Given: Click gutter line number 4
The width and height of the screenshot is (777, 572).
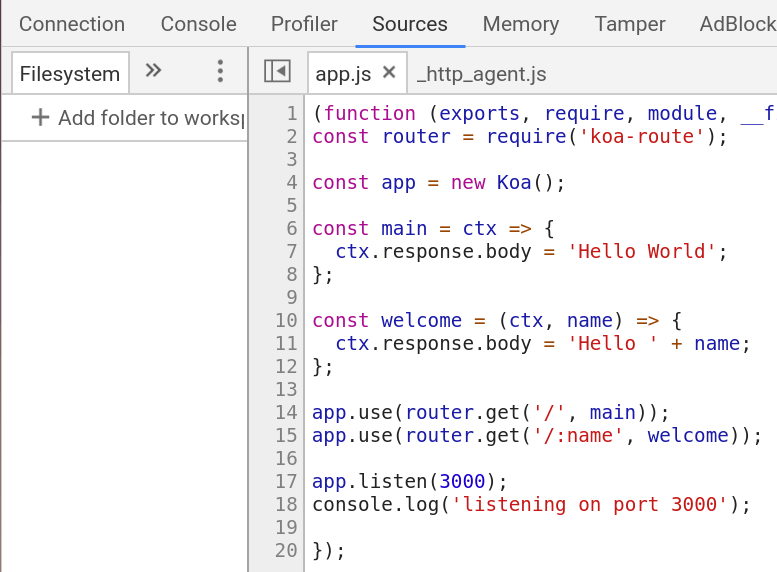Looking at the screenshot, I should click(x=292, y=182).
